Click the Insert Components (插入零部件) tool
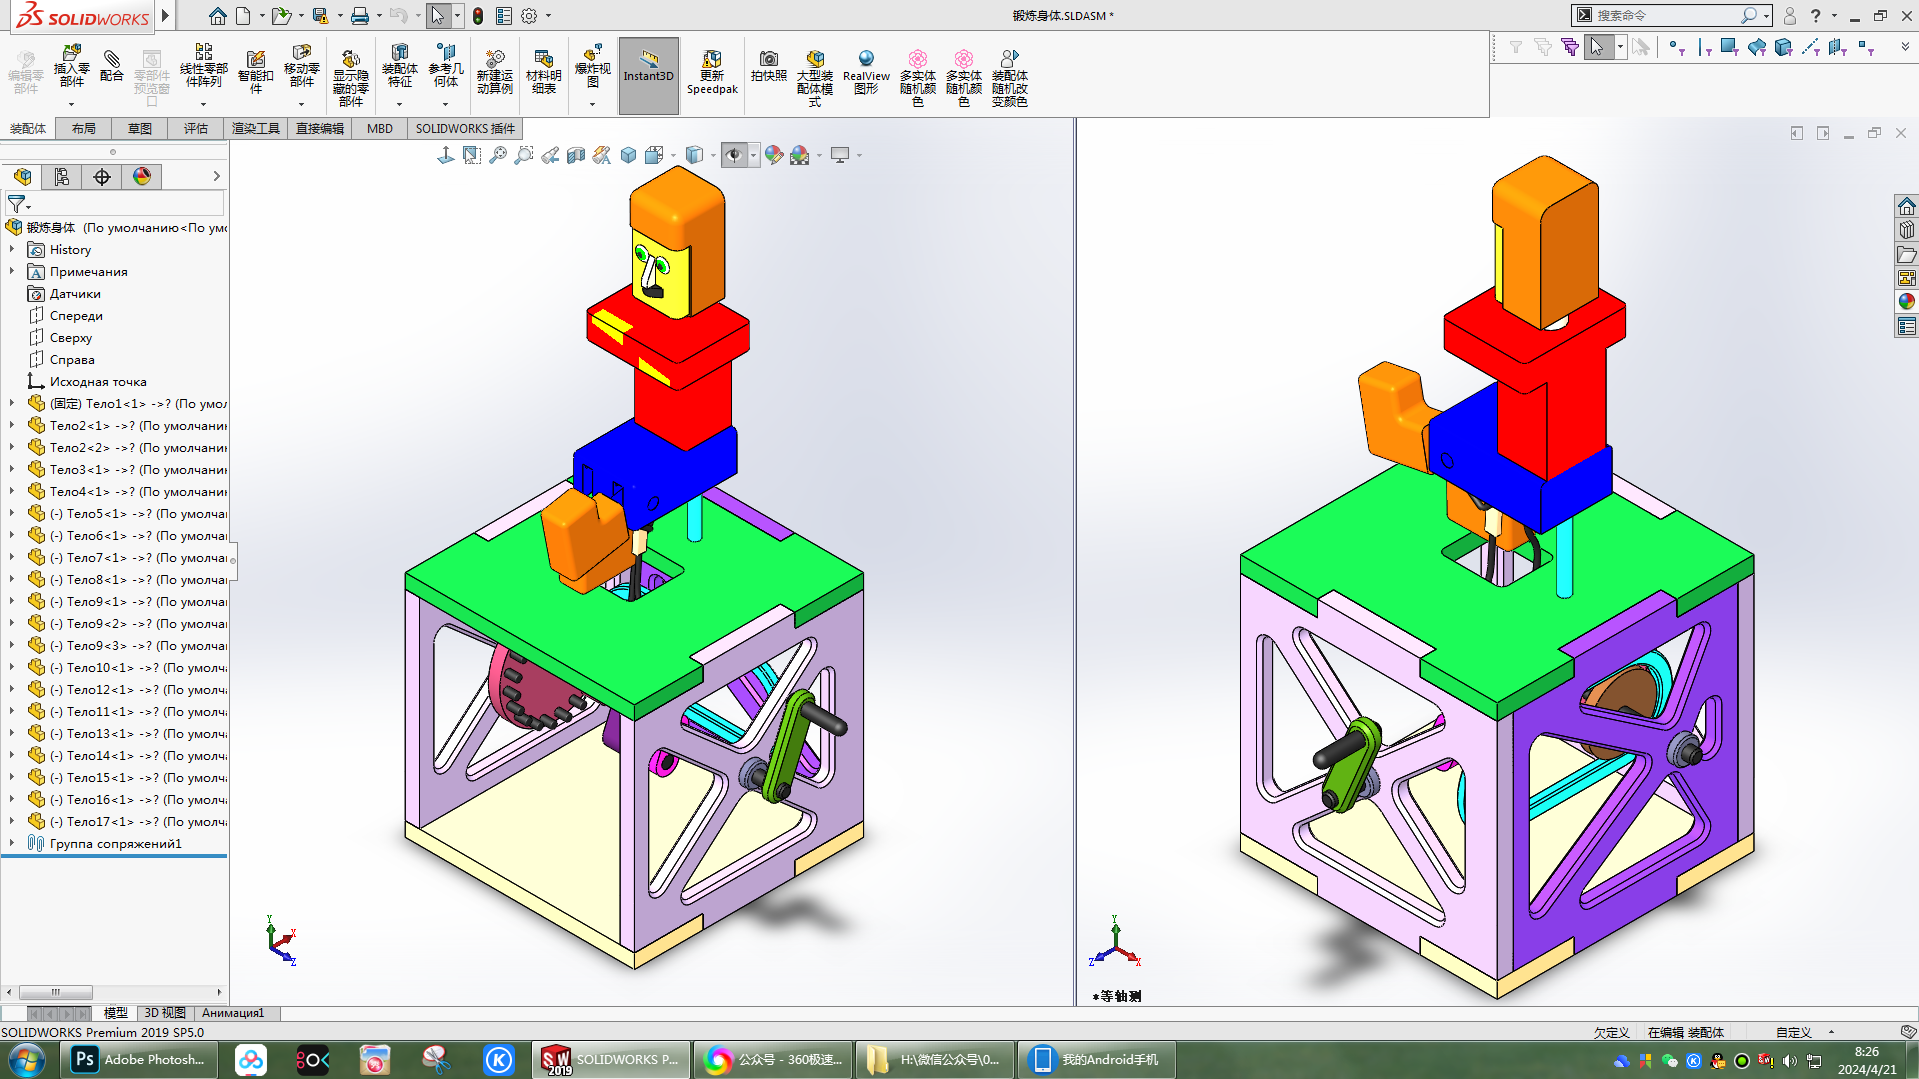The height and width of the screenshot is (1079, 1919). coord(71,66)
